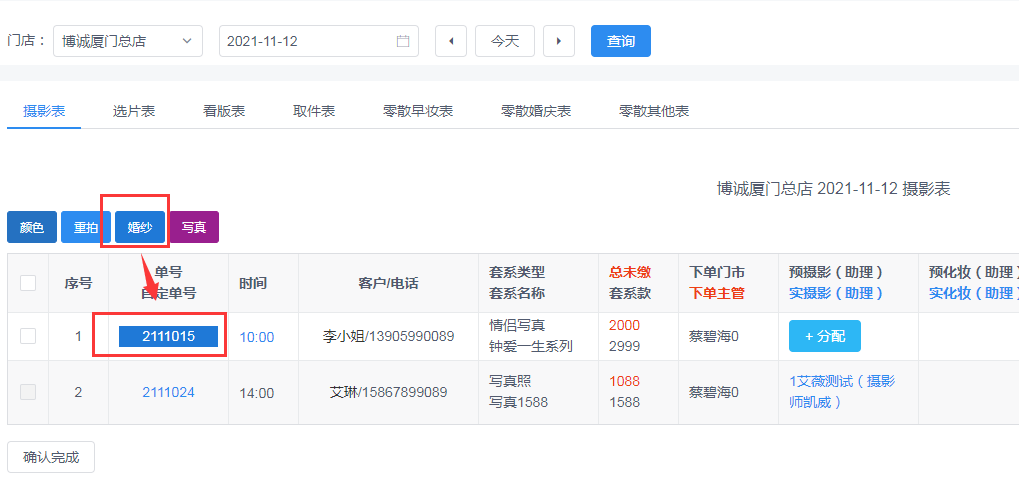This screenshot has height=482, width=1019.
Task: Switch to 取件表 tab
Action: tap(314, 111)
